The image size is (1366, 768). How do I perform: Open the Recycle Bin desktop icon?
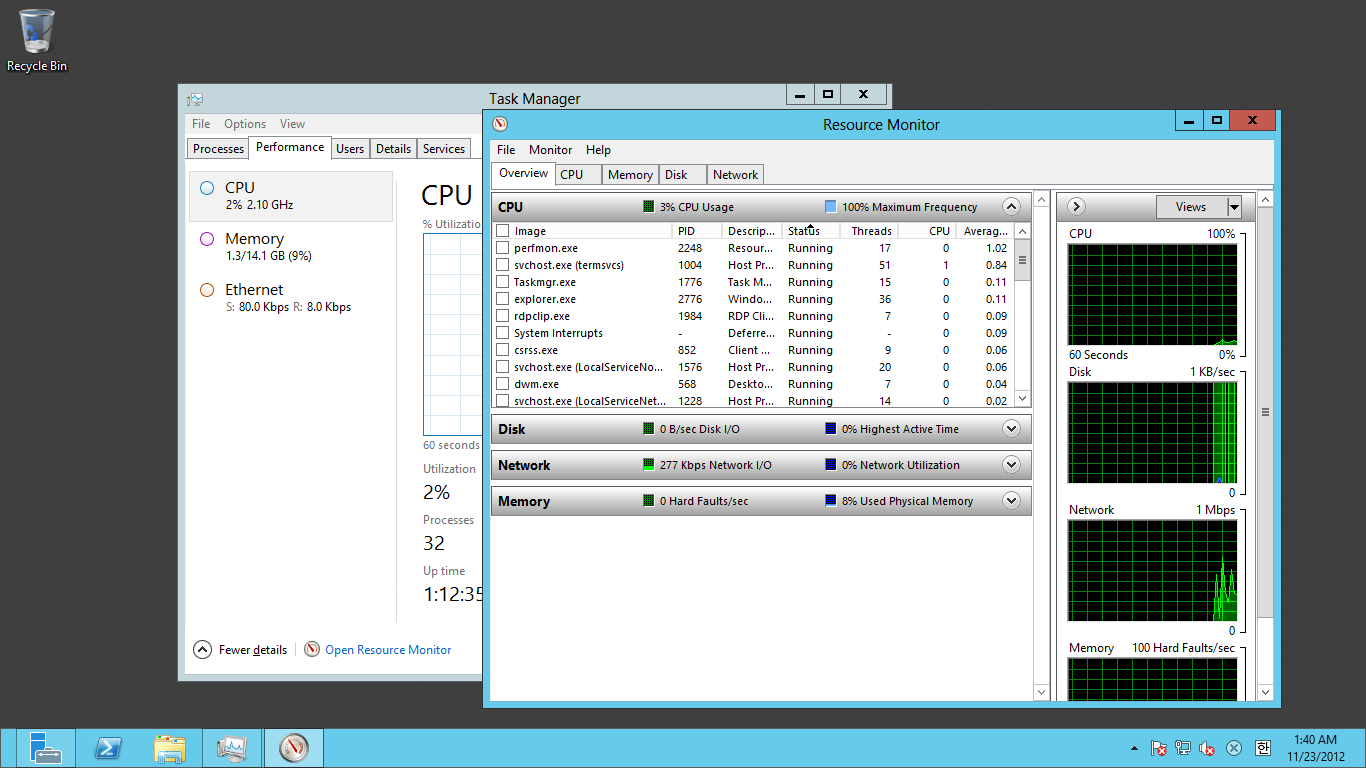(37, 40)
